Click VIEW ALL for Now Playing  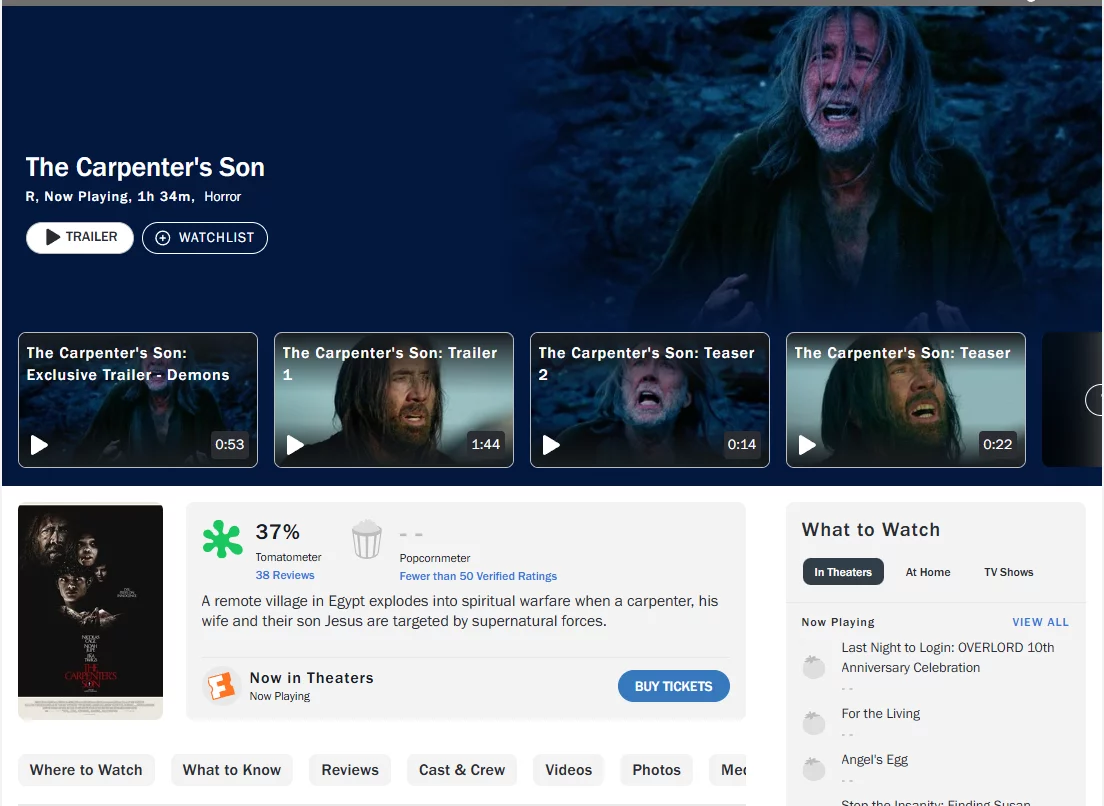coord(1040,622)
